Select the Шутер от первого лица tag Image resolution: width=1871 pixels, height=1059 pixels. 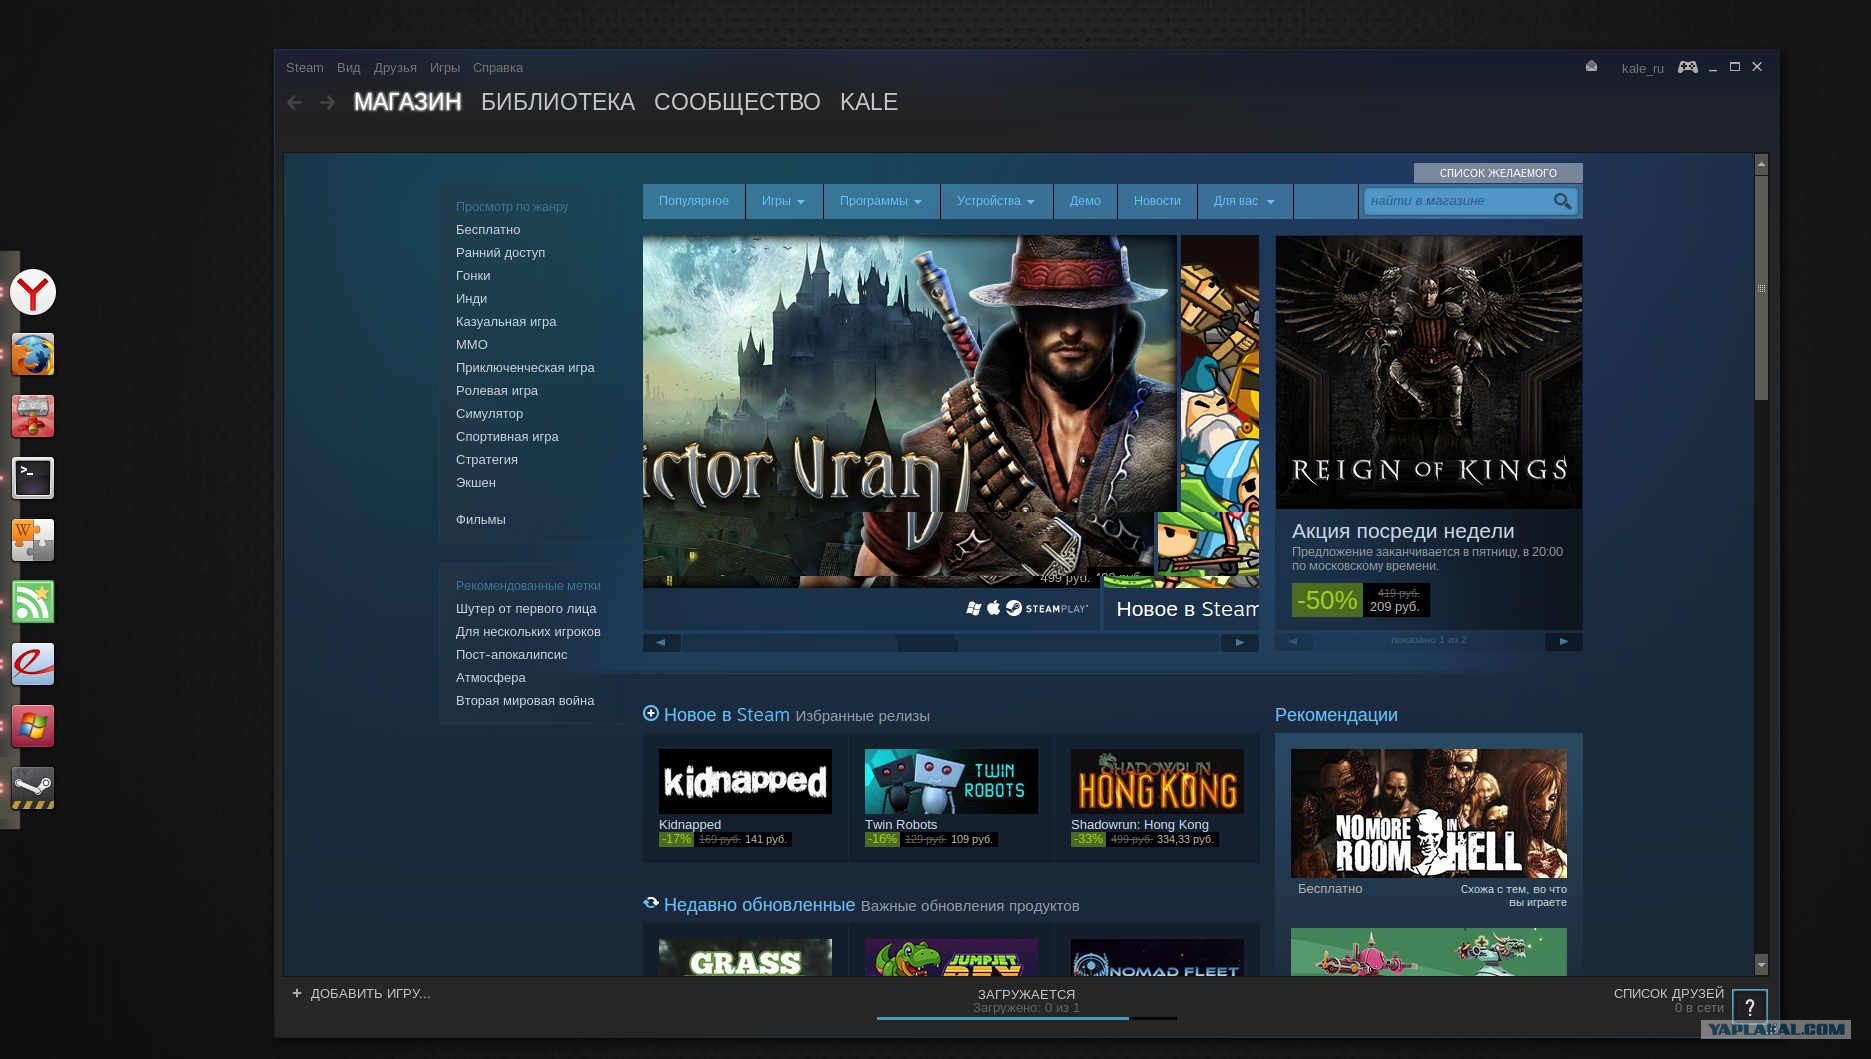(526, 608)
